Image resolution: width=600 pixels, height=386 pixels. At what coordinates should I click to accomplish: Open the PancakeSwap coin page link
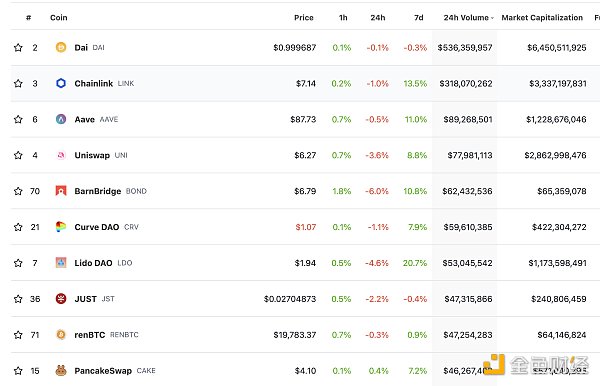[x=103, y=371]
